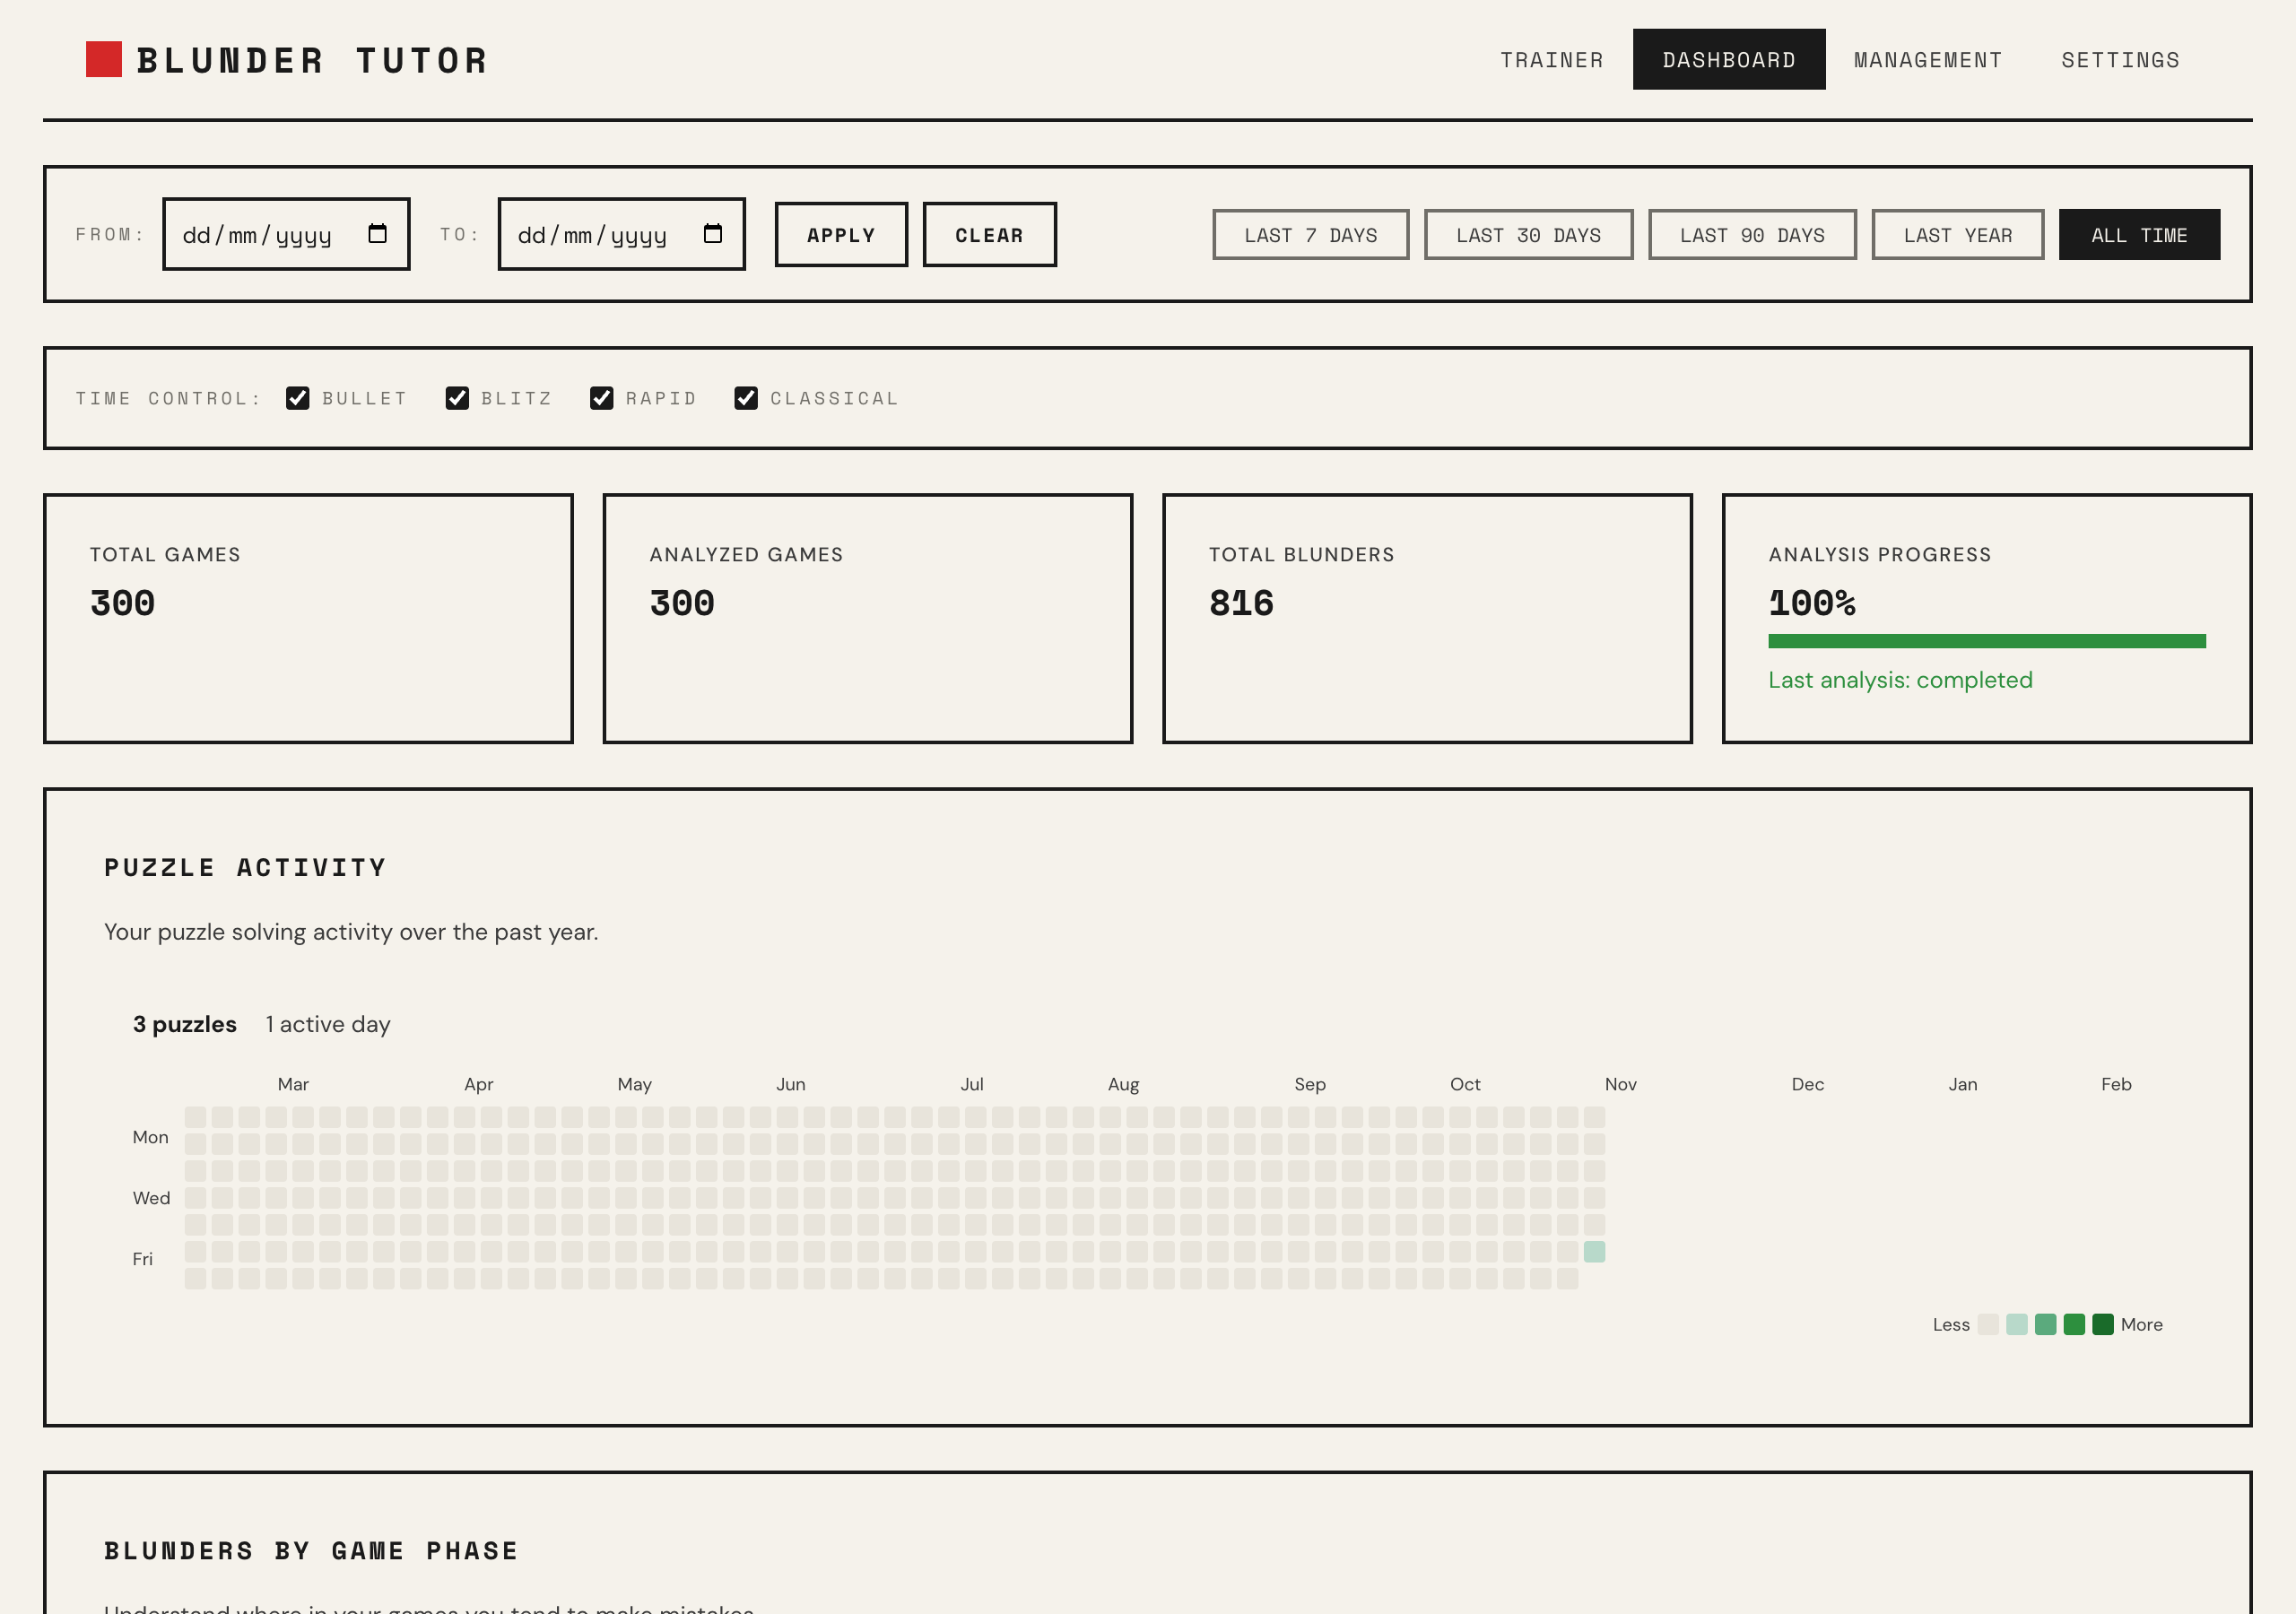The image size is (2296, 1614).
Task: Open the Trainer tab
Action: pos(1551,60)
